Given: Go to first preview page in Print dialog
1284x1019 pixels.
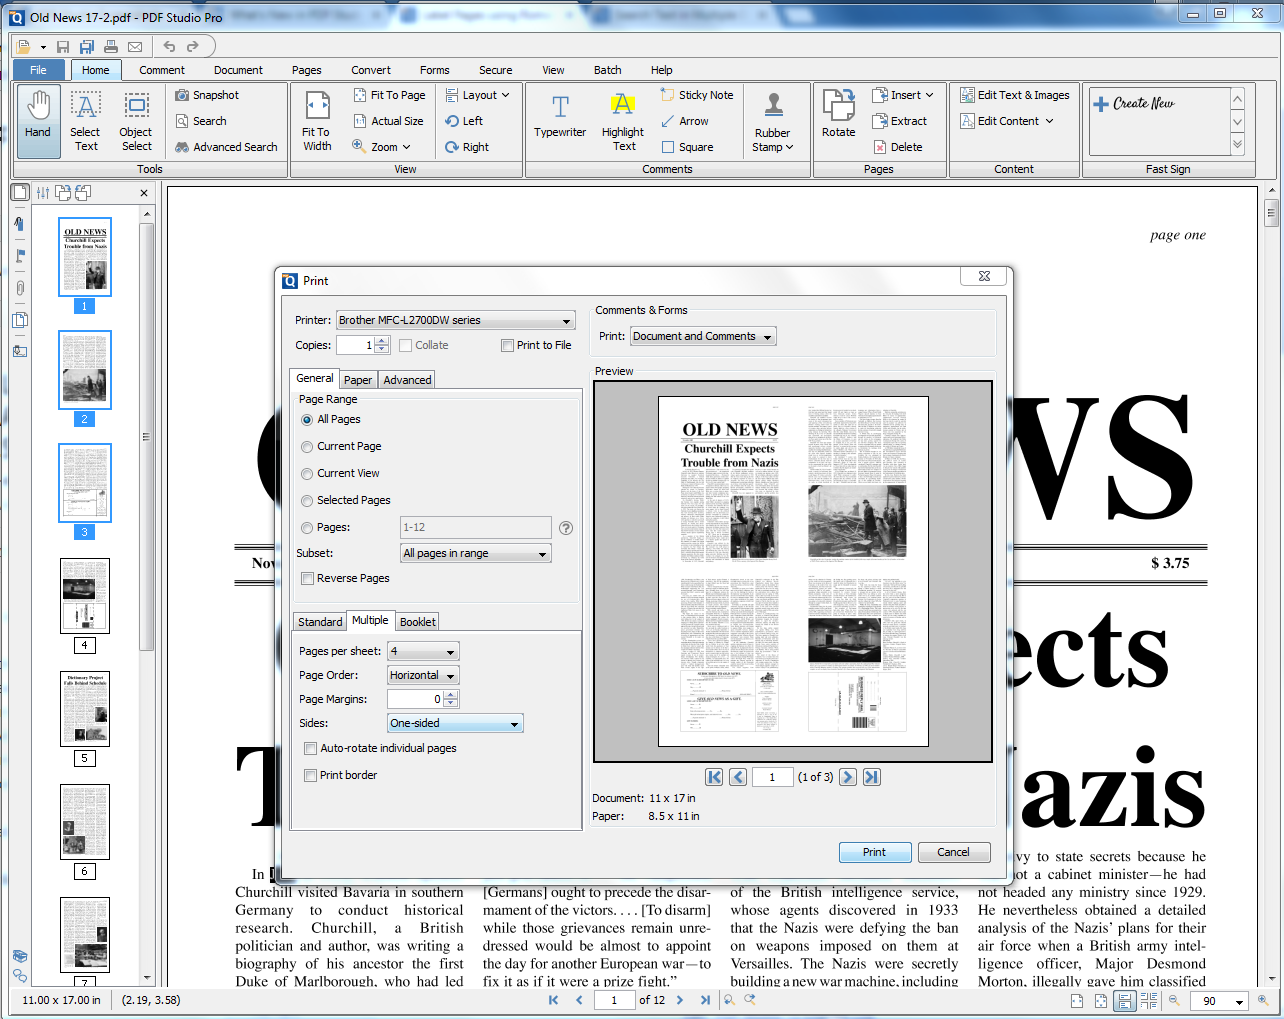Looking at the screenshot, I should [x=714, y=777].
